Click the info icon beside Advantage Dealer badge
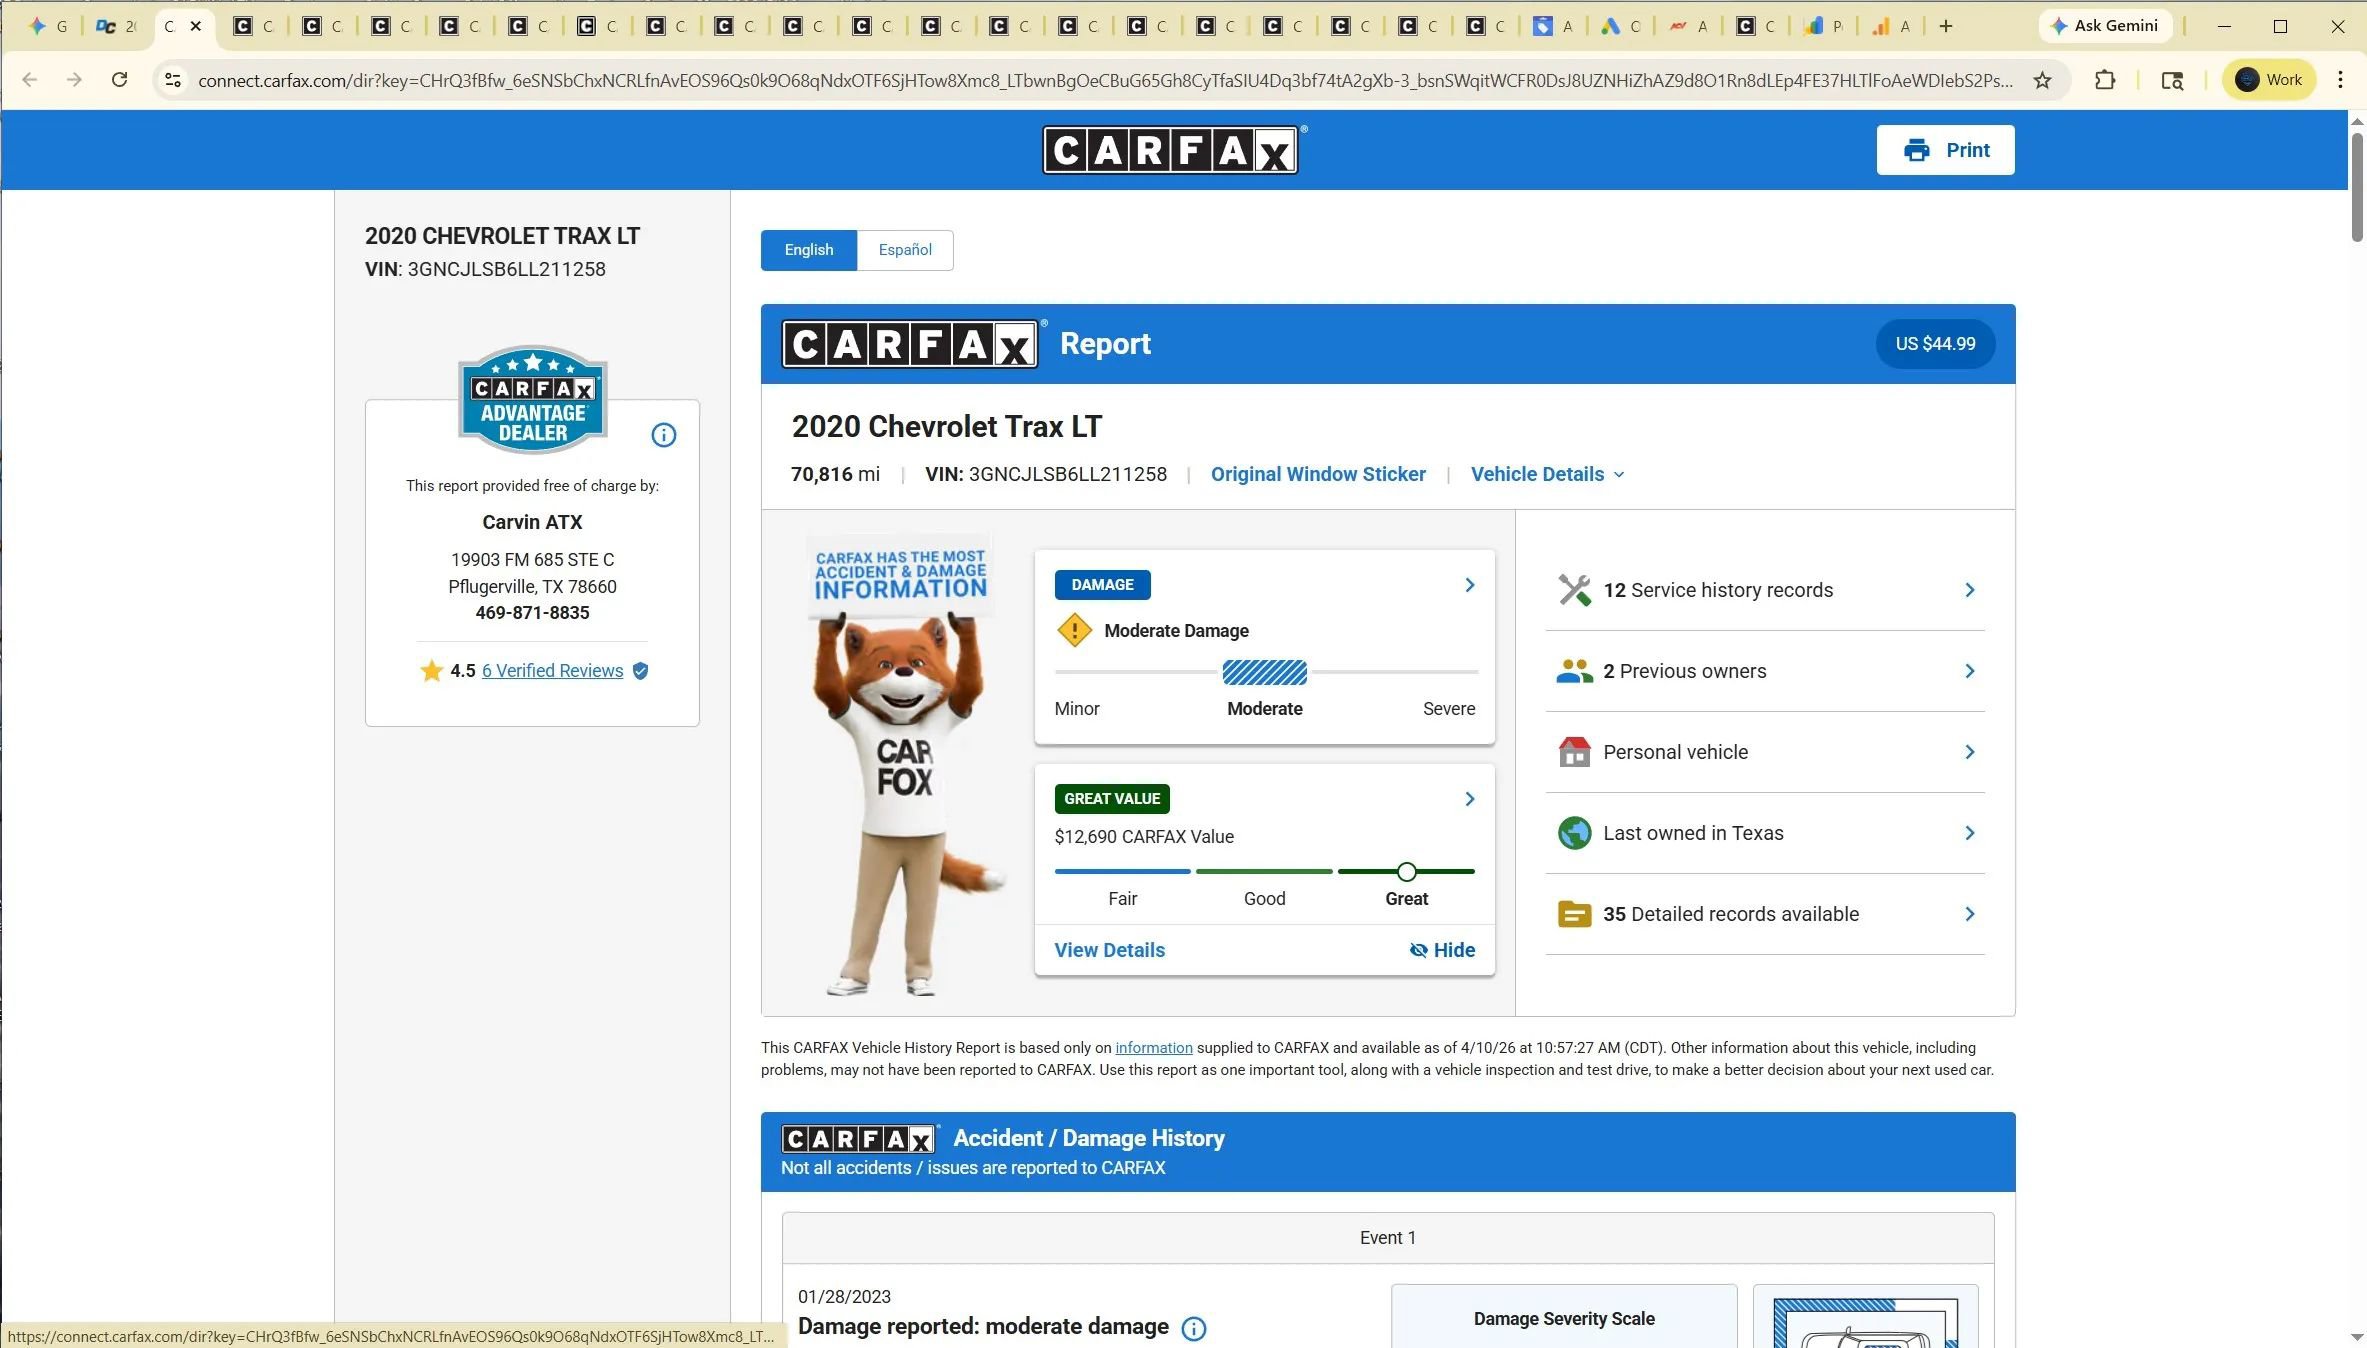 pyautogui.click(x=663, y=435)
